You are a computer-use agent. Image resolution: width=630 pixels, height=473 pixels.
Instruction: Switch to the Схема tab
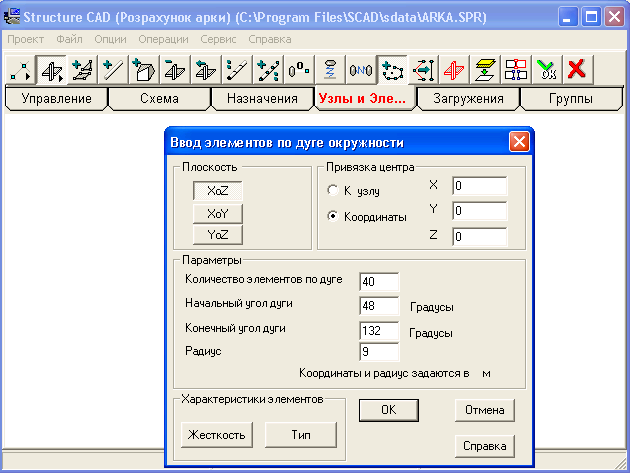coord(160,98)
